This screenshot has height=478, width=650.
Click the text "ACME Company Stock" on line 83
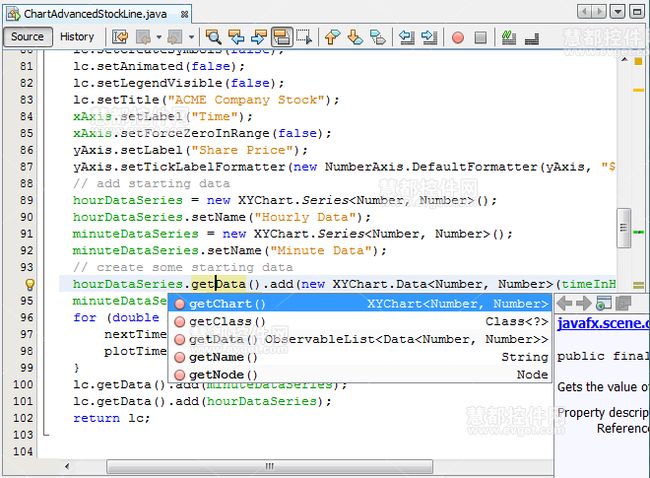(246, 100)
